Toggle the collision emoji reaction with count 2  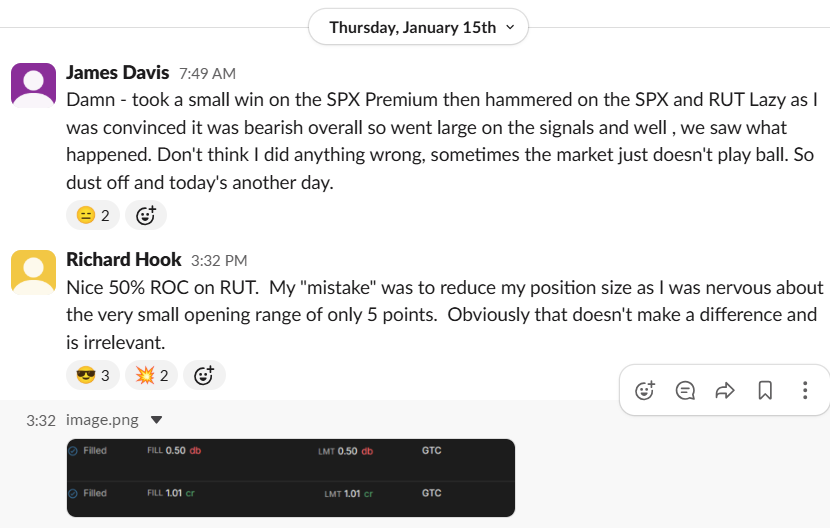[151, 375]
